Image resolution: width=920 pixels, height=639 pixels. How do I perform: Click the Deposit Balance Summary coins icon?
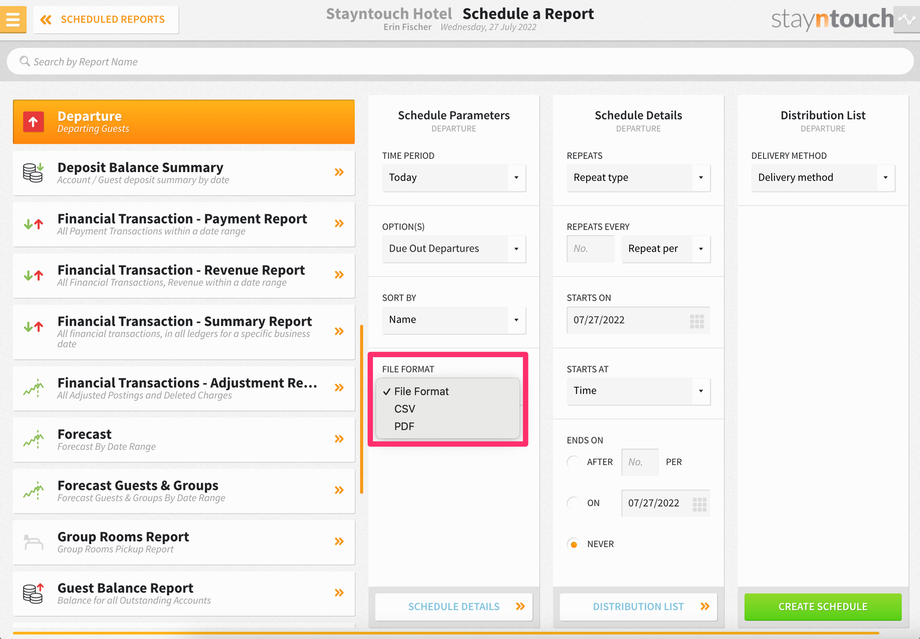point(33,173)
